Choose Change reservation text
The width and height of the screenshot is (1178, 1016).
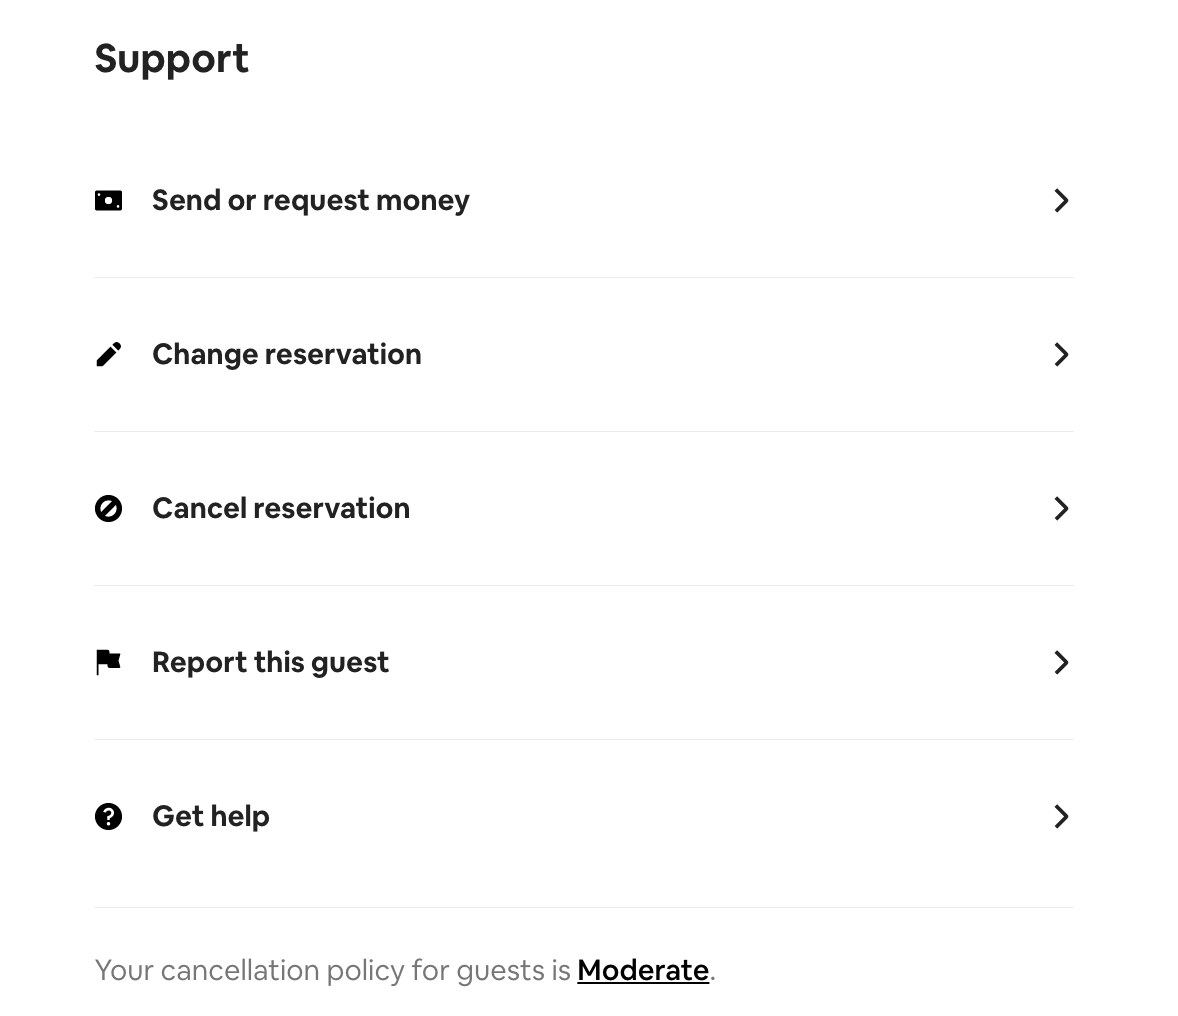[x=286, y=355]
